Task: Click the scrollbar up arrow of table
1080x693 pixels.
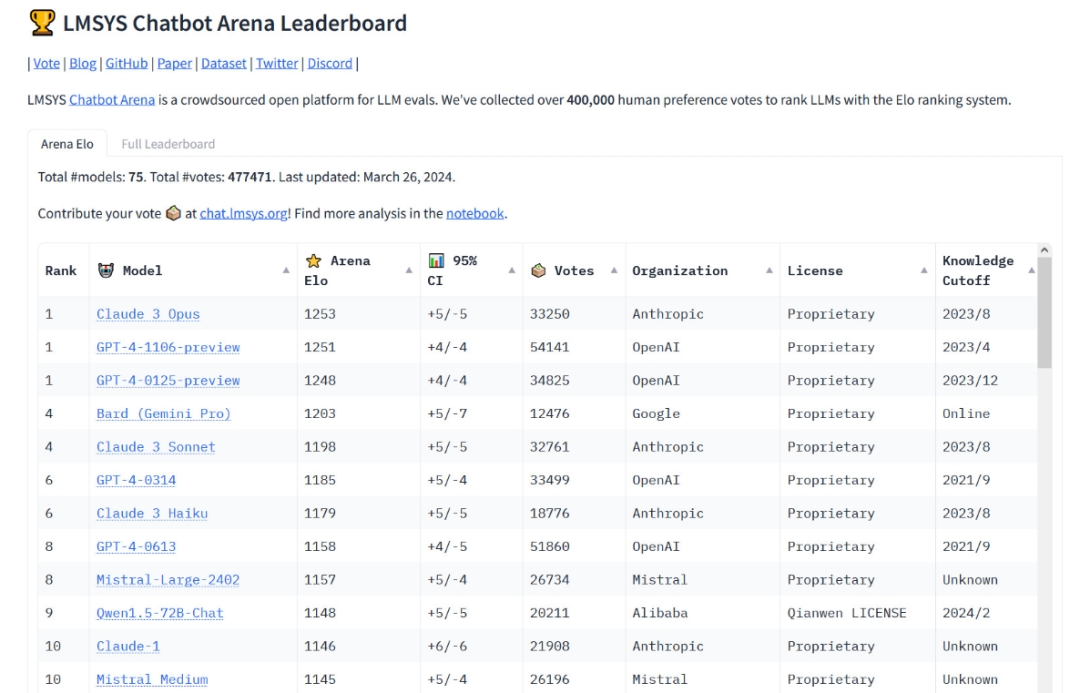Action: tap(1044, 250)
